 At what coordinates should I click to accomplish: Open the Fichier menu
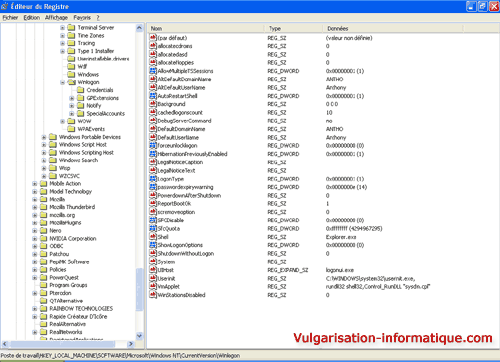10,18
